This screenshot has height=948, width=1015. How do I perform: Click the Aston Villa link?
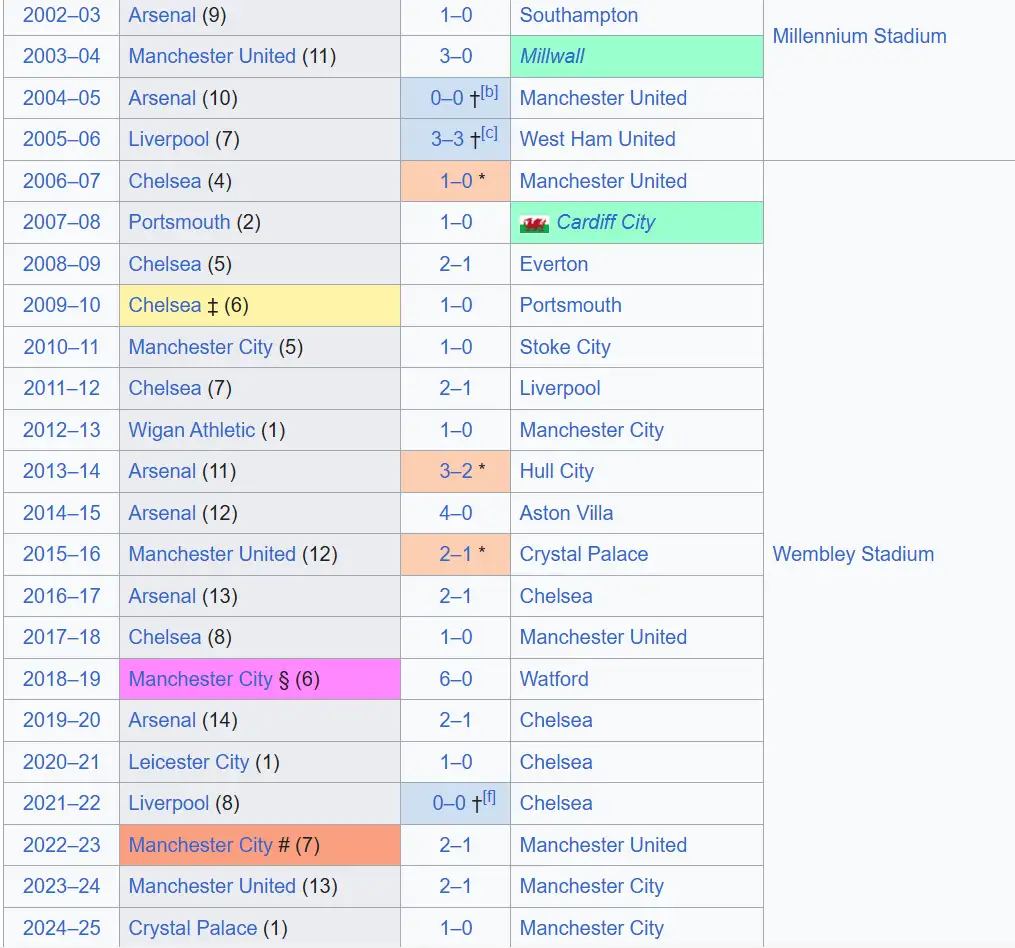(x=566, y=512)
